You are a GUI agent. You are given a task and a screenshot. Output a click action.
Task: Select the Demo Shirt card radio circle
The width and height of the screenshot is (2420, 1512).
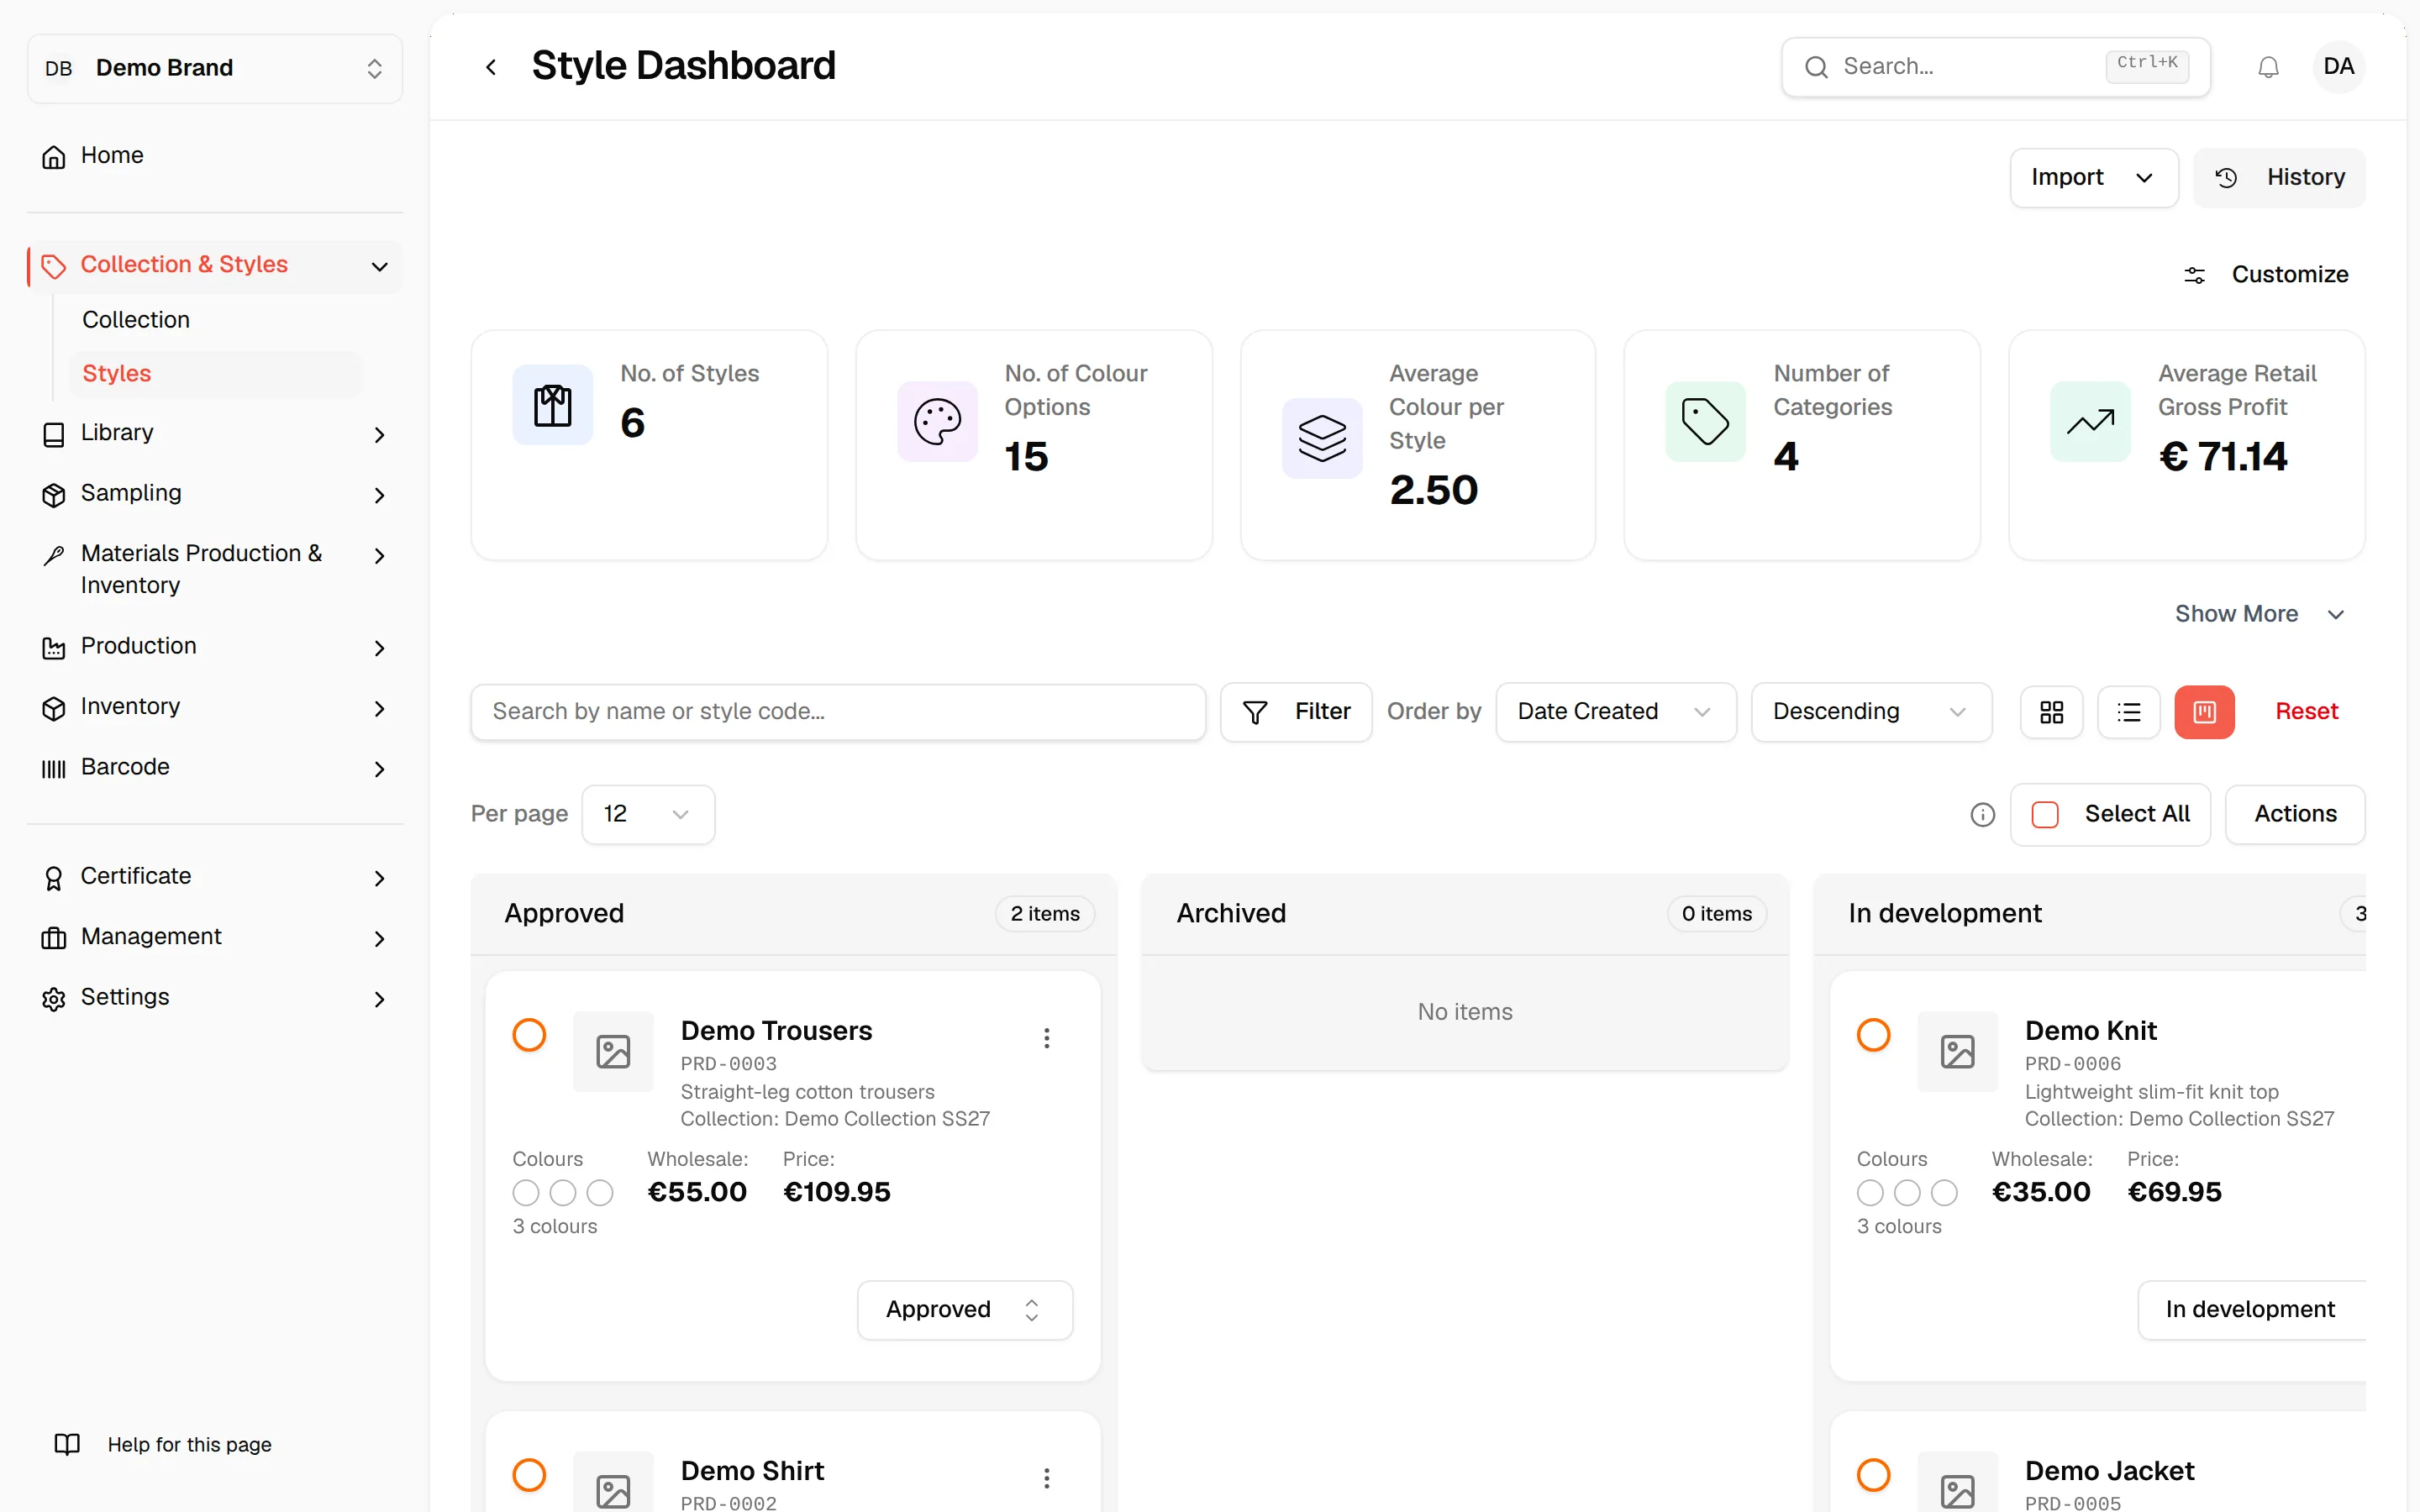click(x=529, y=1474)
